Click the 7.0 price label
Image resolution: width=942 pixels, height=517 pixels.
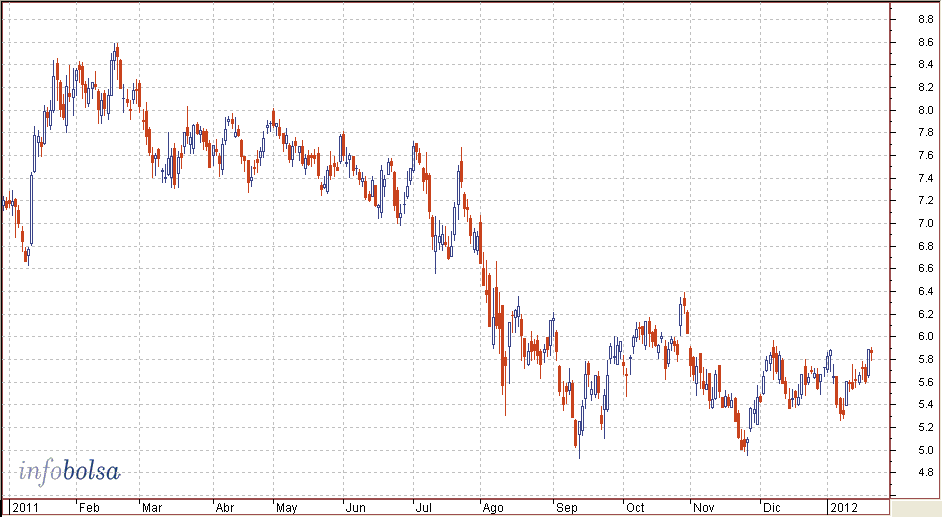tap(926, 223)
